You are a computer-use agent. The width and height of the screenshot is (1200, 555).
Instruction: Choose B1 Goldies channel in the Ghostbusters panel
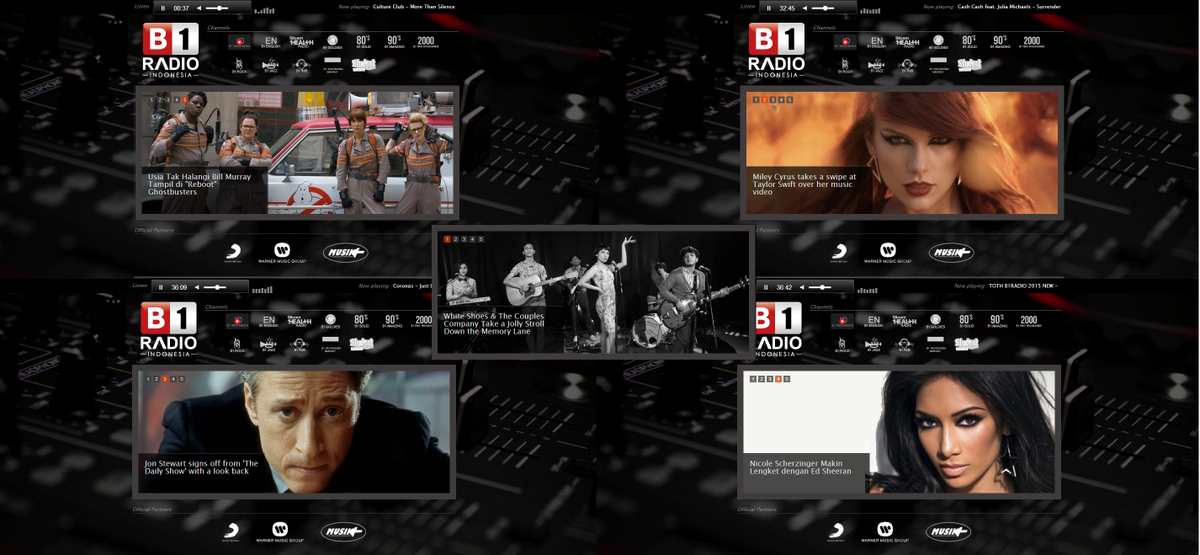pos(332,42)
